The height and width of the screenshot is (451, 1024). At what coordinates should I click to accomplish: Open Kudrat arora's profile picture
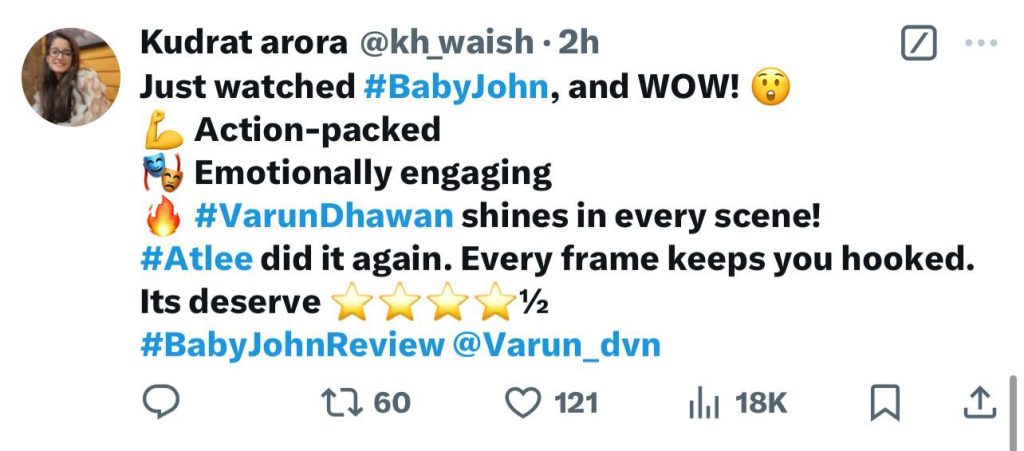click(71, 77)
